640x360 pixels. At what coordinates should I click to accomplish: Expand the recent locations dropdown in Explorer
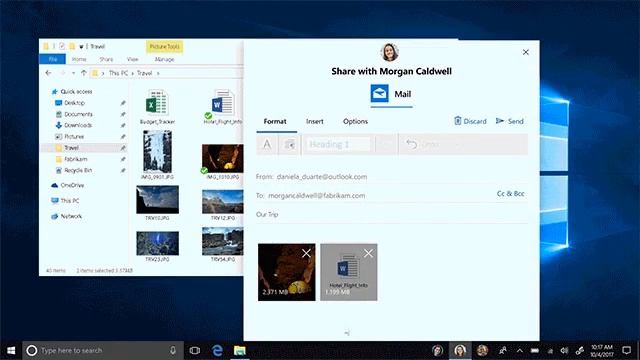tap(73, 73)
